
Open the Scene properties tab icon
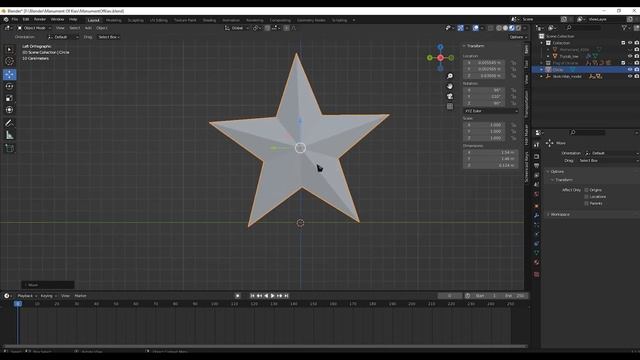click(x=536, y=184)
